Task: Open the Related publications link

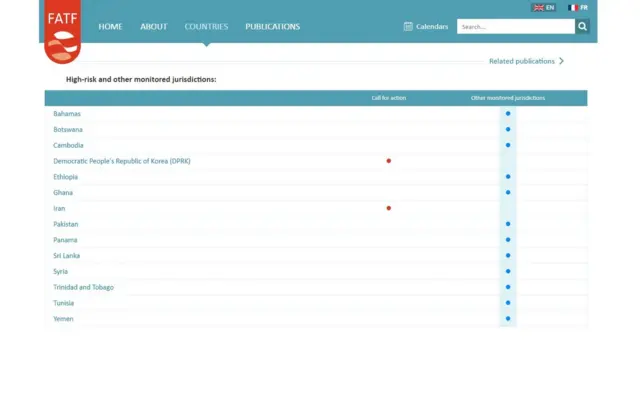Action: [521, 61]
